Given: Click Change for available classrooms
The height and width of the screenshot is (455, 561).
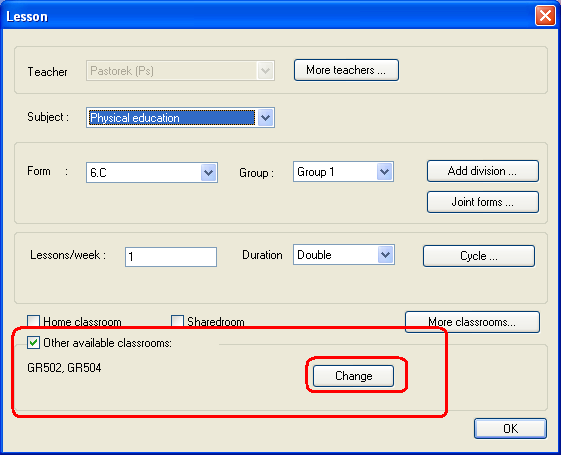Looking at the screenshot, I should click(x=353, y=376).
